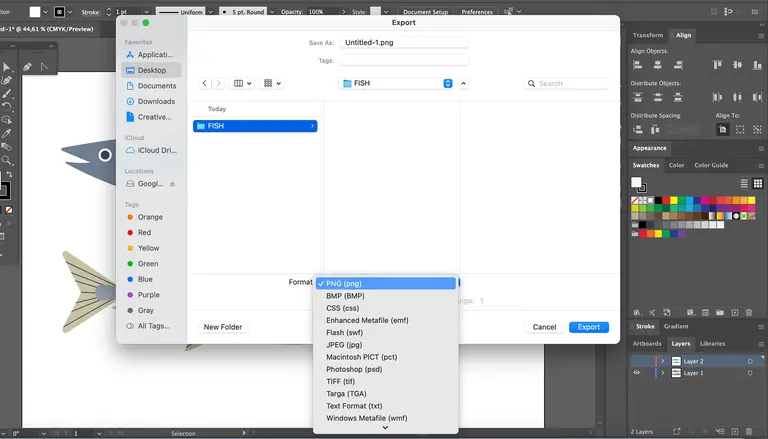
Task: Click vertical distribute spacing icon
Action: (x=637, y=129)
